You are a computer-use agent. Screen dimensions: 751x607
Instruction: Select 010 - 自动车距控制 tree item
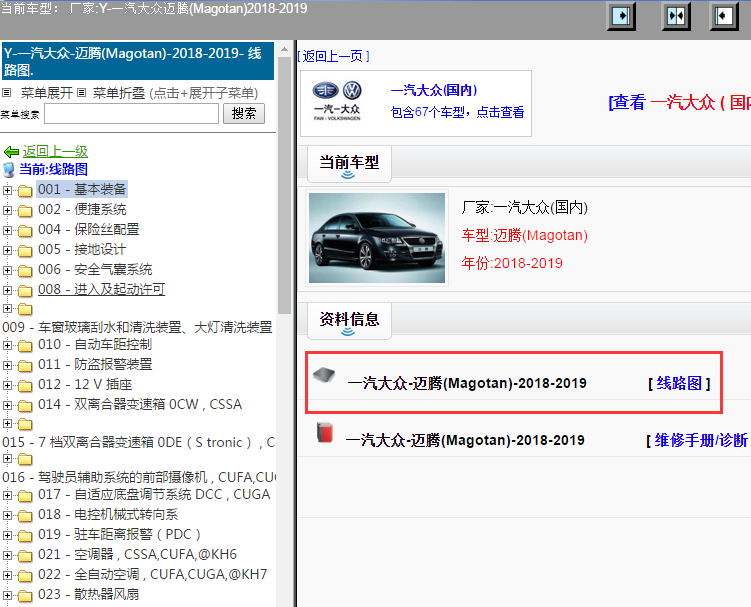[x=95, y=344]
